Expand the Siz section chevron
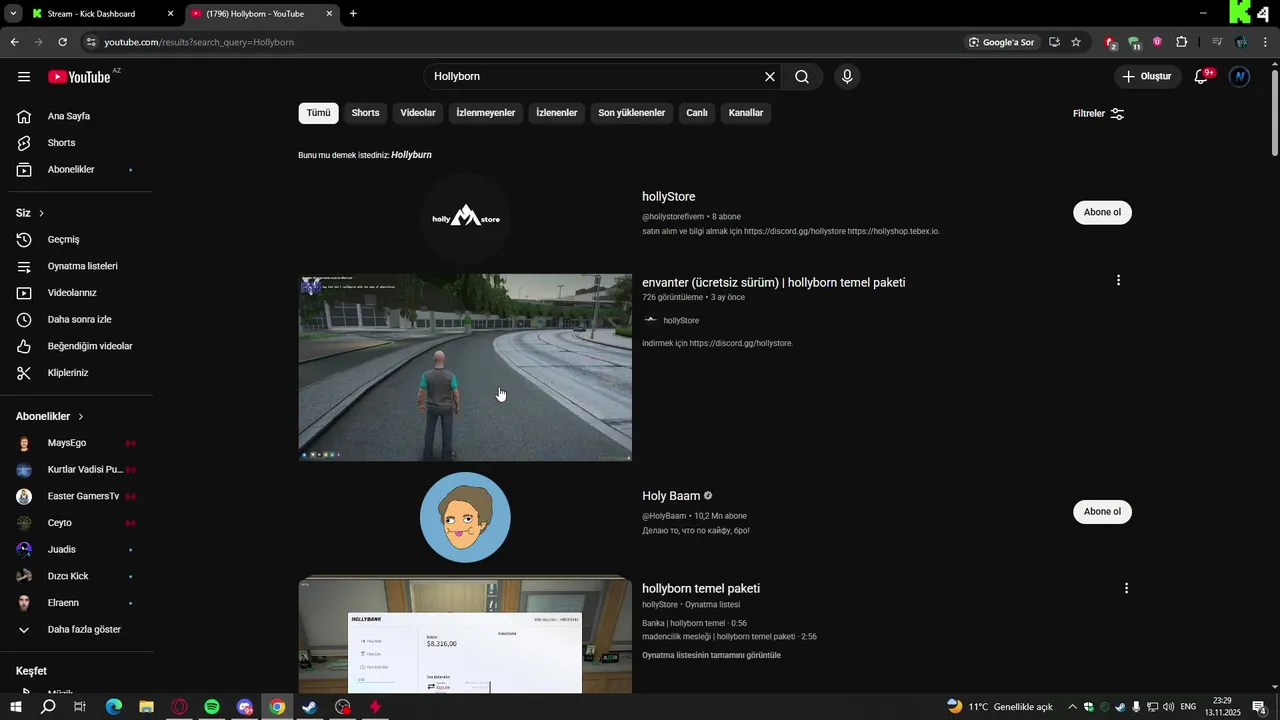Image resolution: width=1280 pixels, height=720 pixels. pyautogui.click(x=41, y=214)
